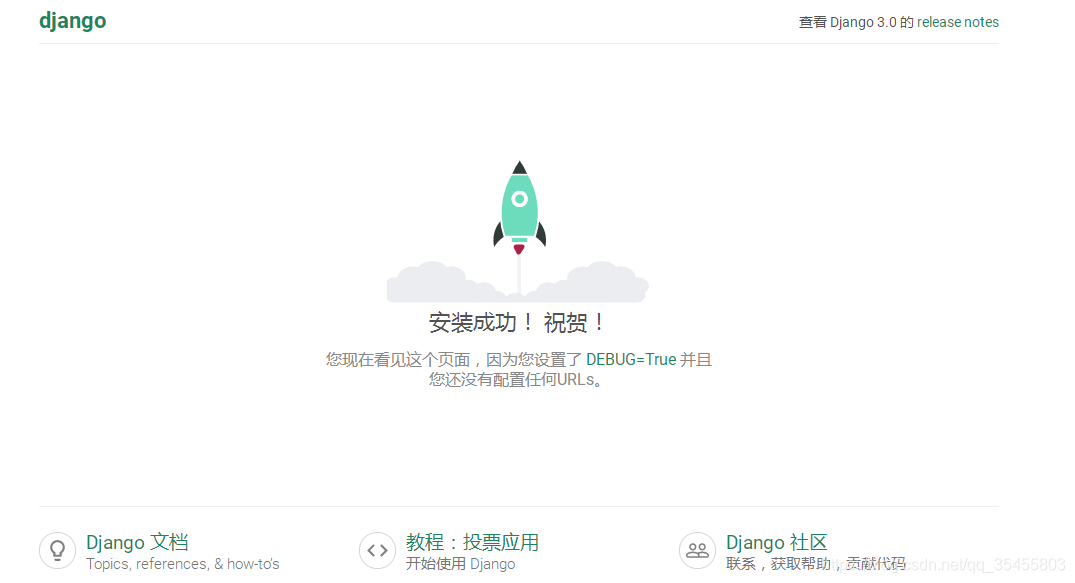Click the 查看 Django 3.0 的 text

pos(856,22)
